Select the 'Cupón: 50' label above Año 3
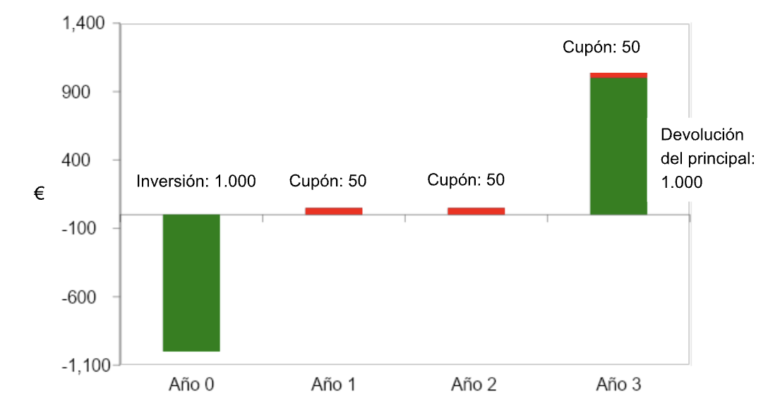Image resolution: width=768 pixels, height=411 pixels. (x=601, y=47)
